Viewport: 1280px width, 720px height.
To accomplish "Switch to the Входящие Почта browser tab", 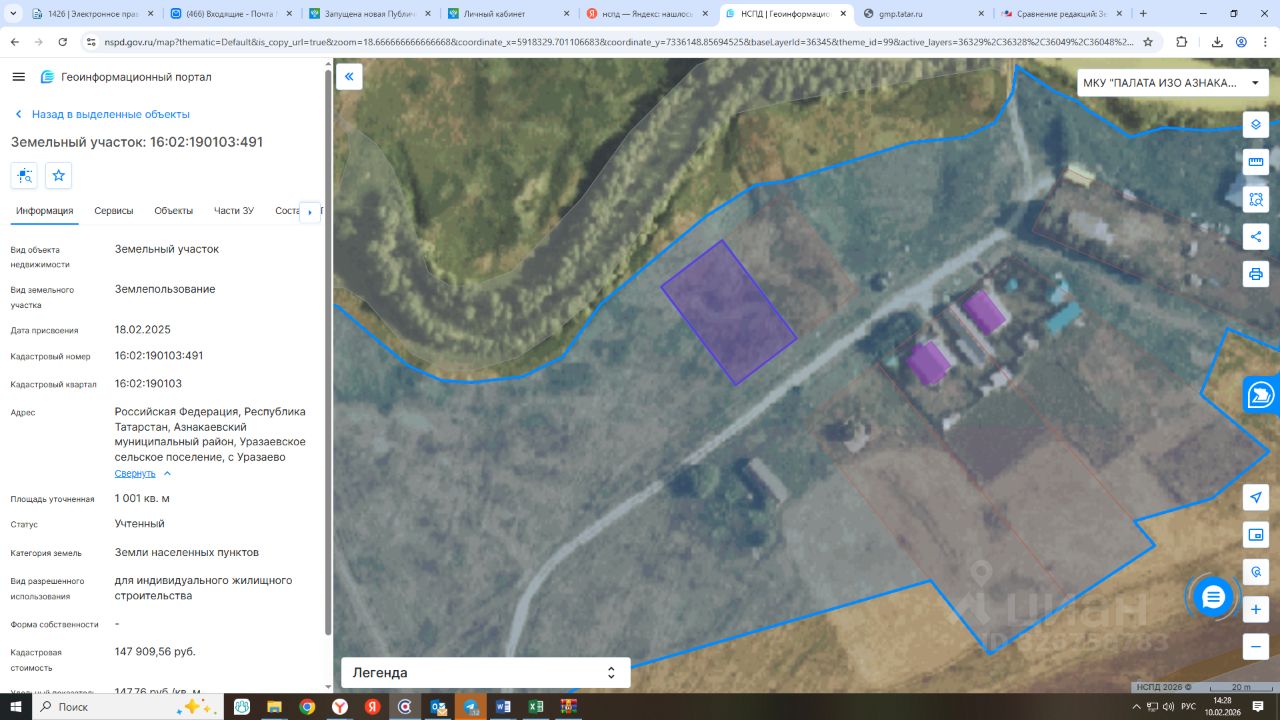I will 229,14.
